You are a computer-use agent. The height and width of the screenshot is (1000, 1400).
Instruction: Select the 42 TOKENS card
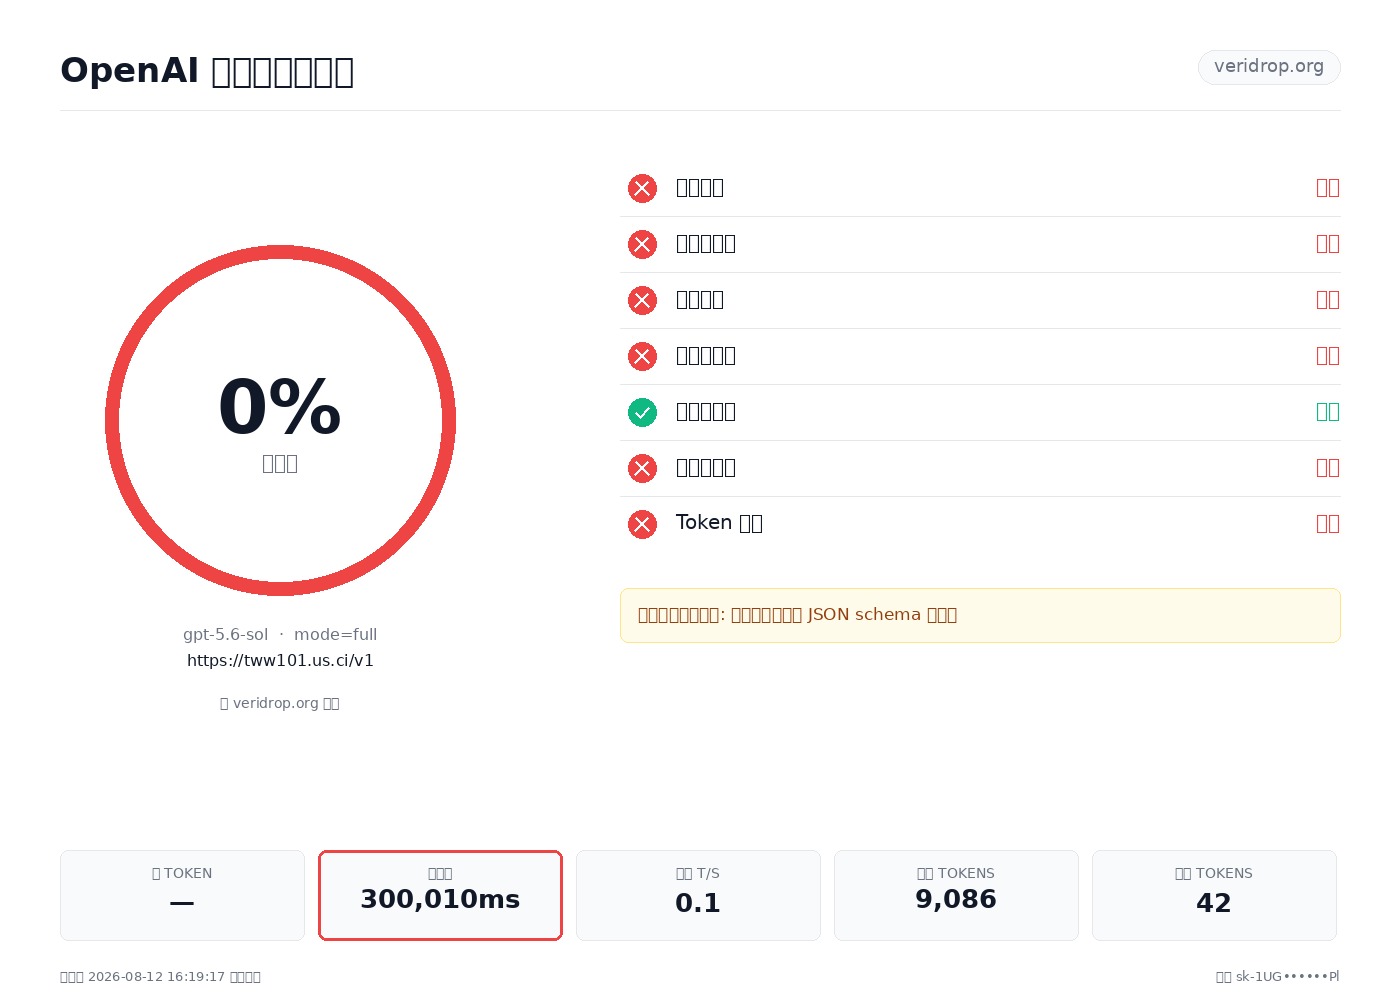pos(1214,895)
